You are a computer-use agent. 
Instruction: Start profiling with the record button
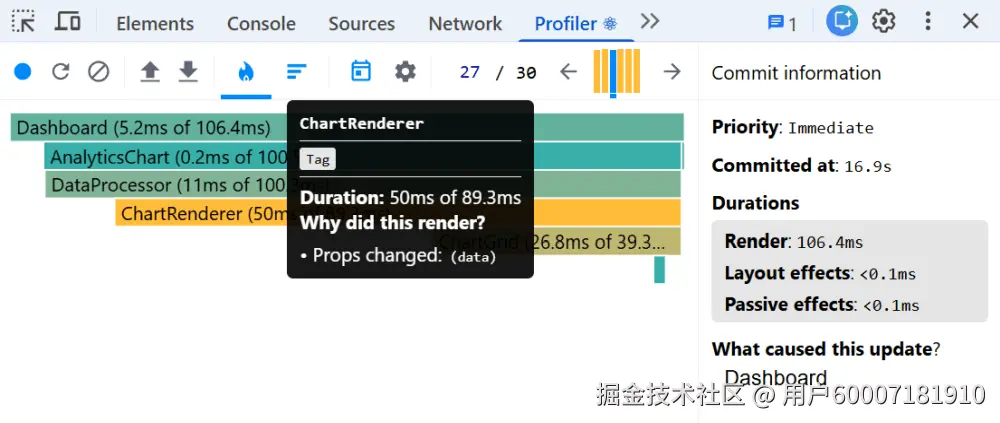[x=22, y=72]
